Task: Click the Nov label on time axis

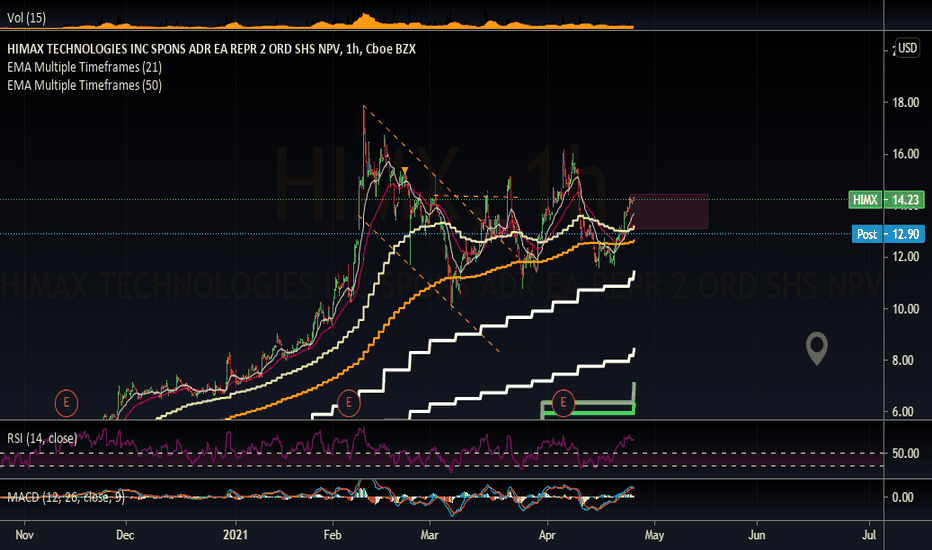Action: click(24, 535)
